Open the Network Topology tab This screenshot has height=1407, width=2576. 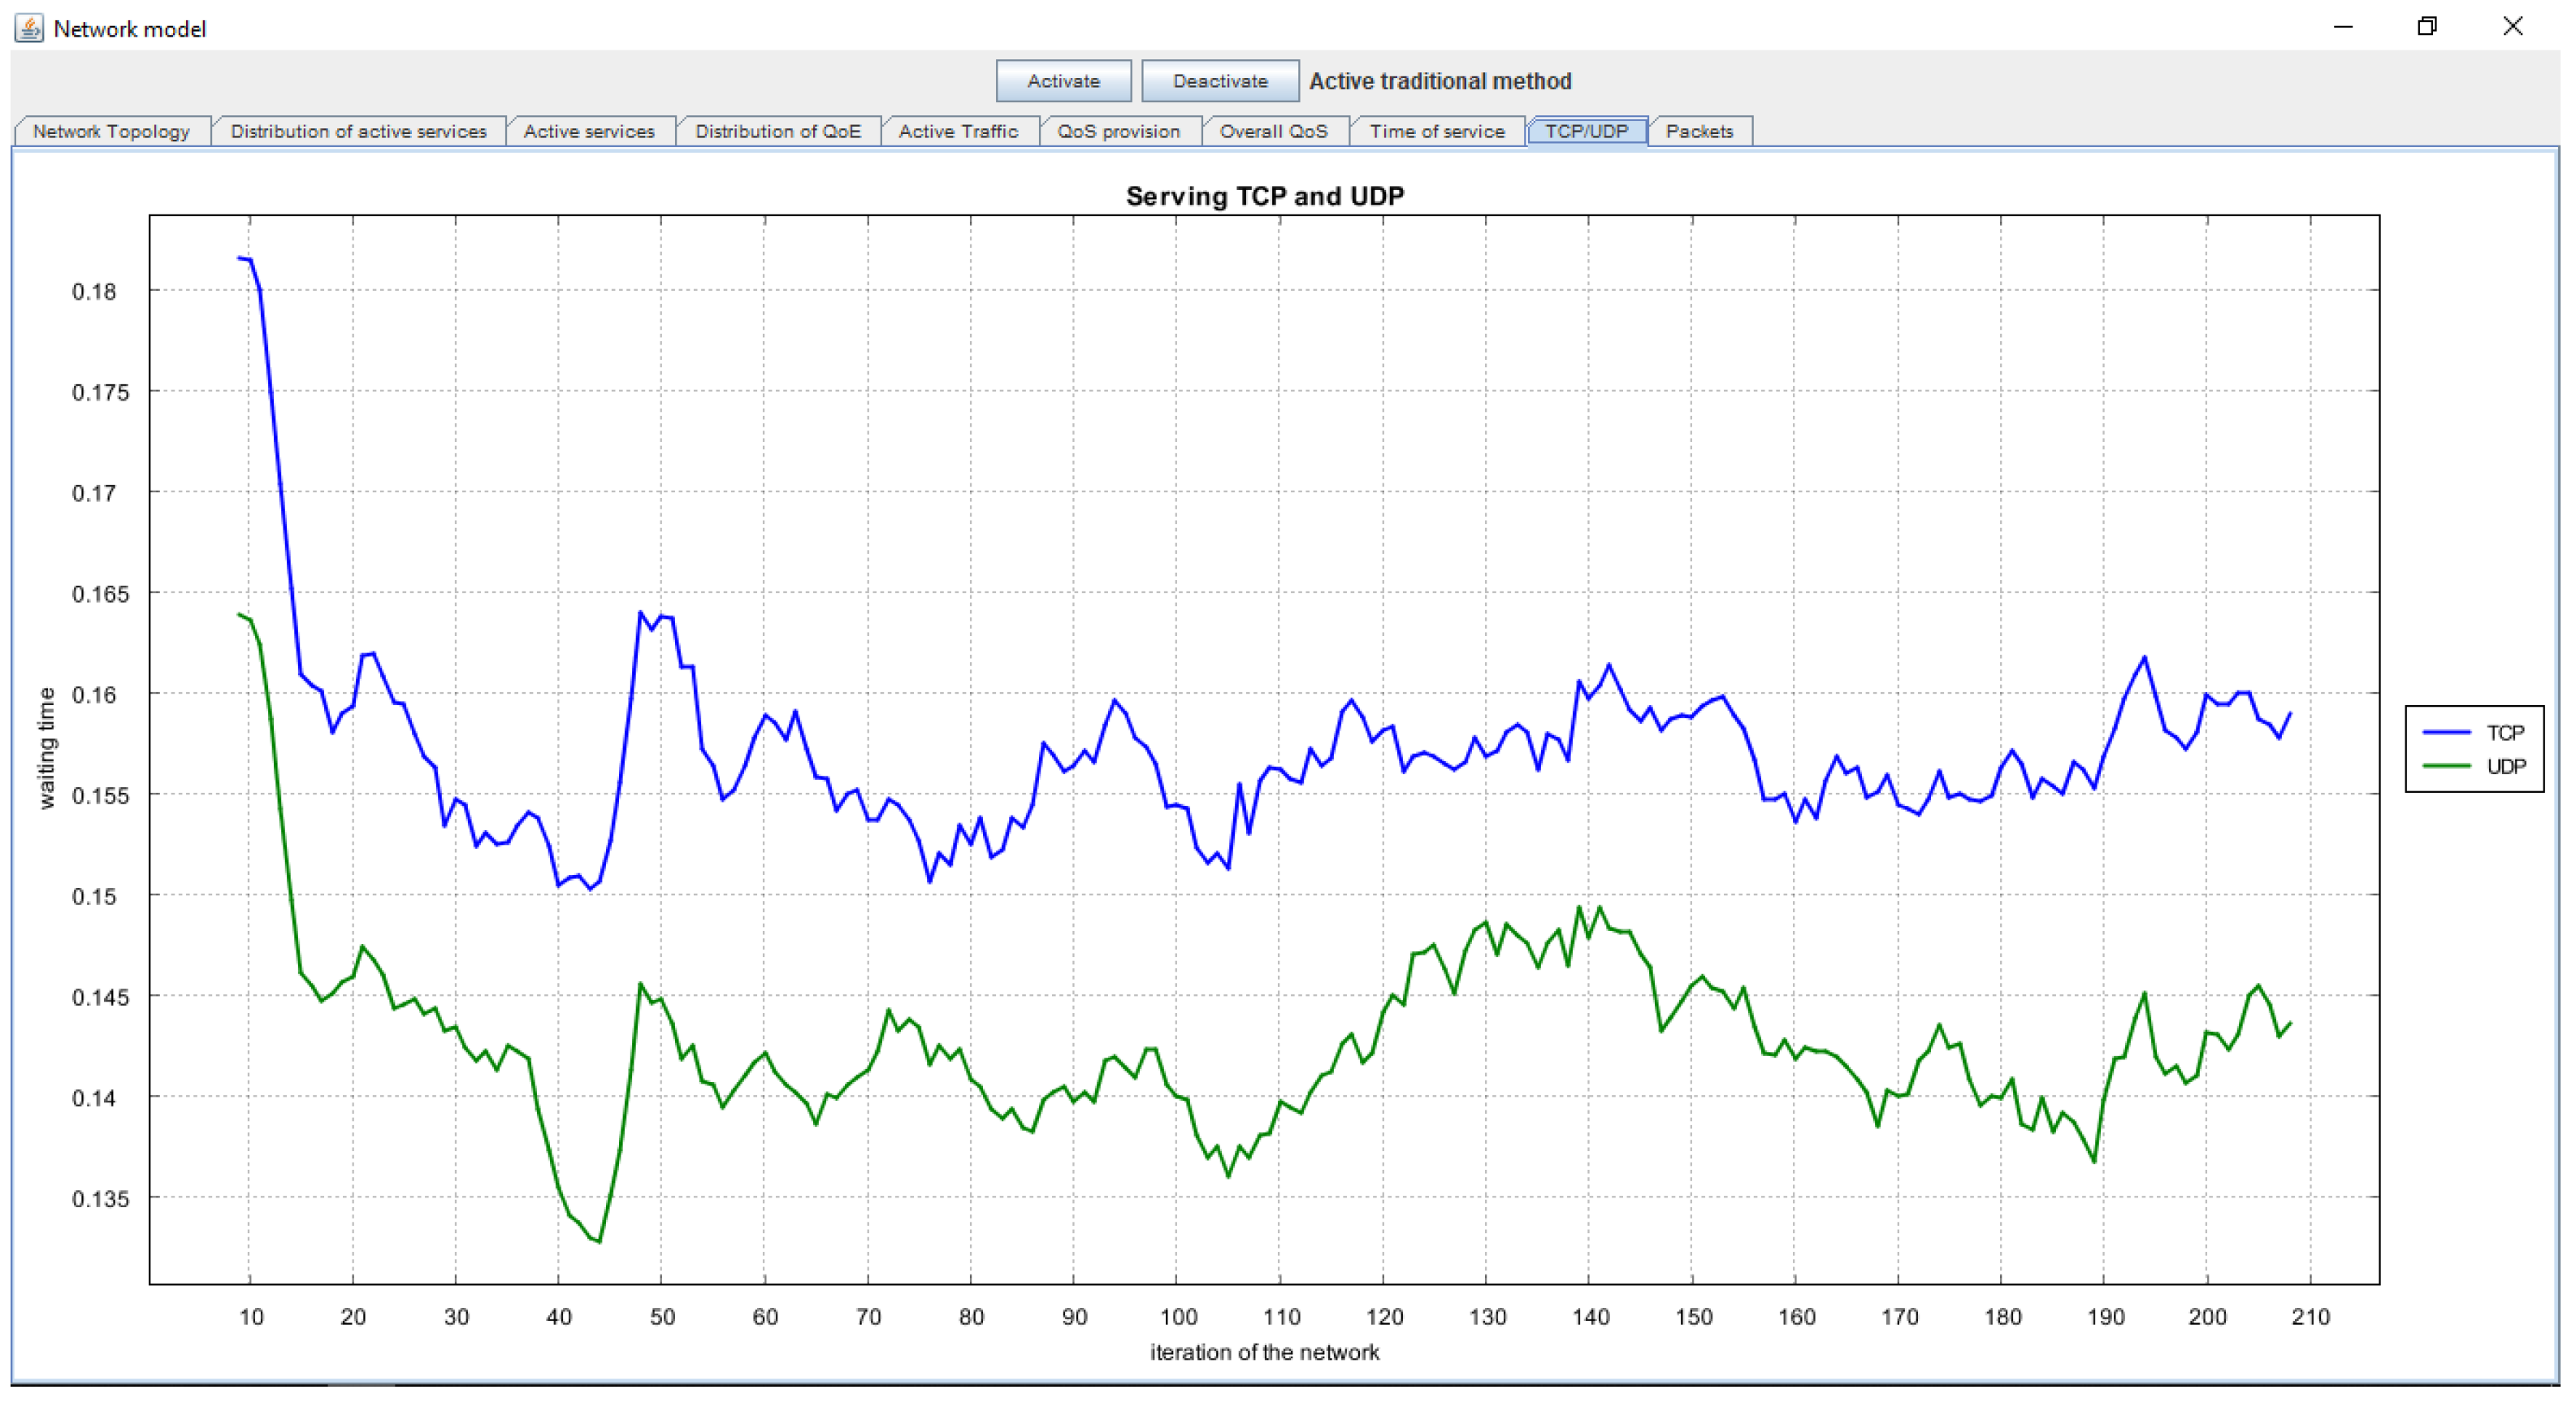[x=111, y=131]
